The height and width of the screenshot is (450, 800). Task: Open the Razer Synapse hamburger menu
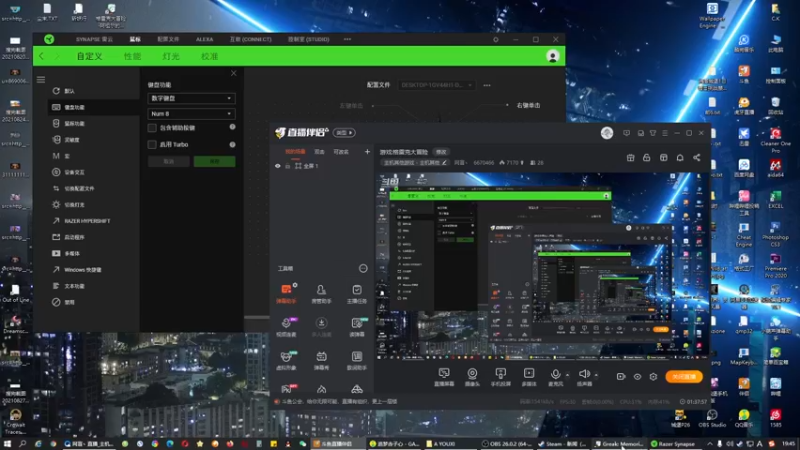pyautogui.click(x=41, y=80)
